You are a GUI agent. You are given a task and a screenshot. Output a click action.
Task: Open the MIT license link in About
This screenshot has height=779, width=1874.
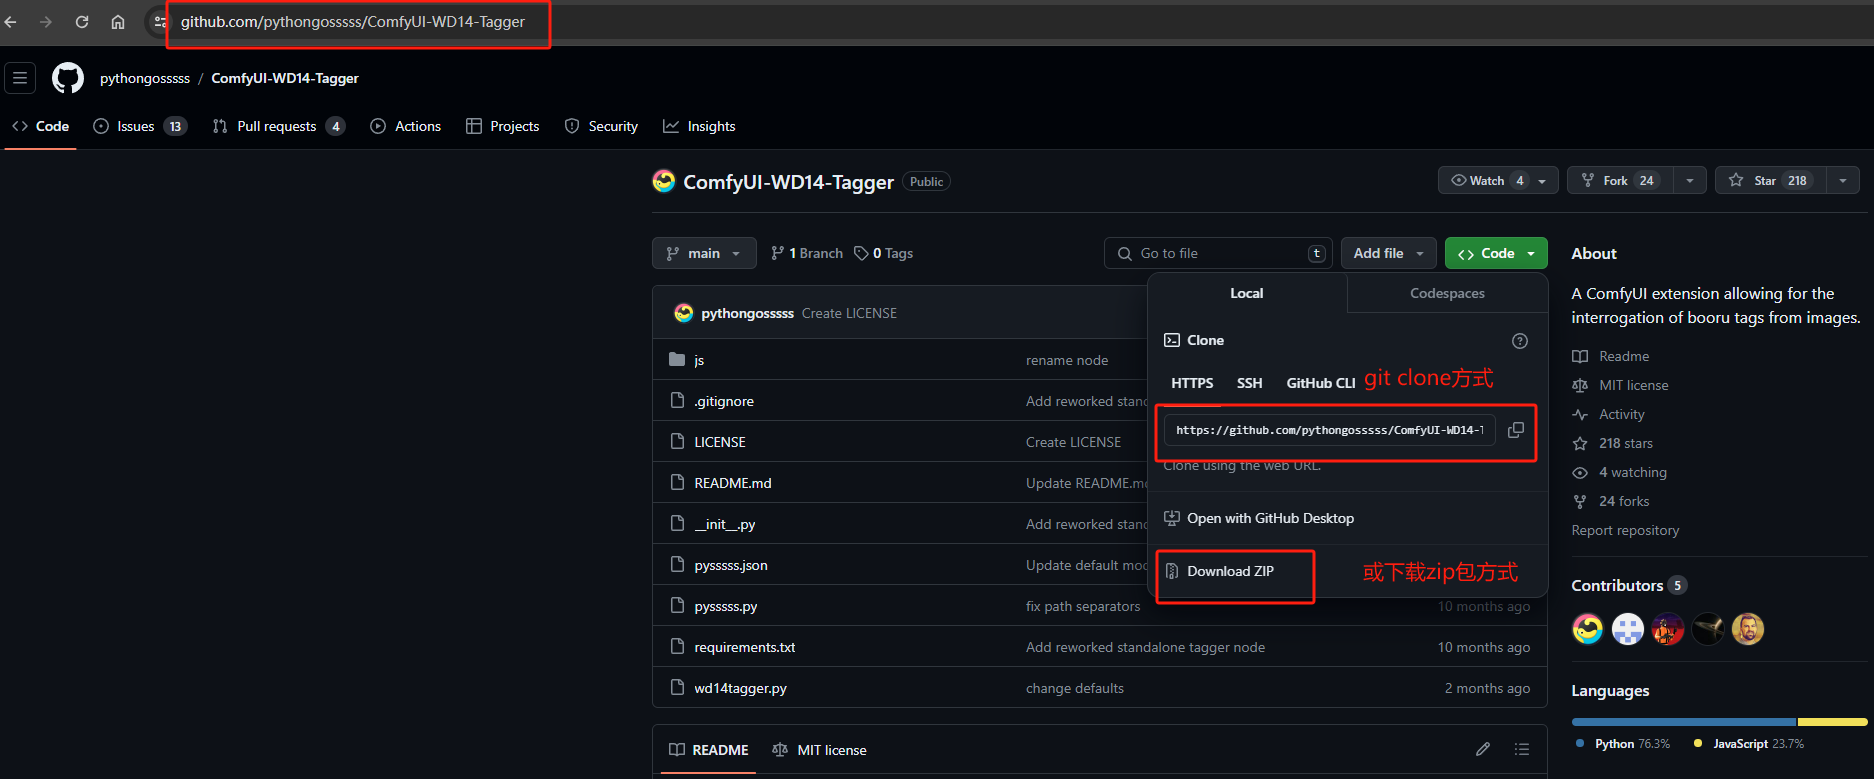pyautogui.click(x=1620, y=385)
